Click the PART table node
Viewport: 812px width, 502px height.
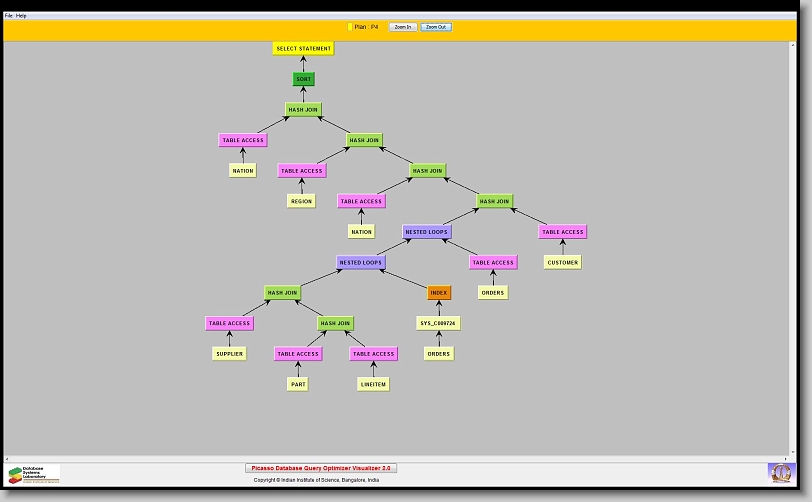point(298,384)
